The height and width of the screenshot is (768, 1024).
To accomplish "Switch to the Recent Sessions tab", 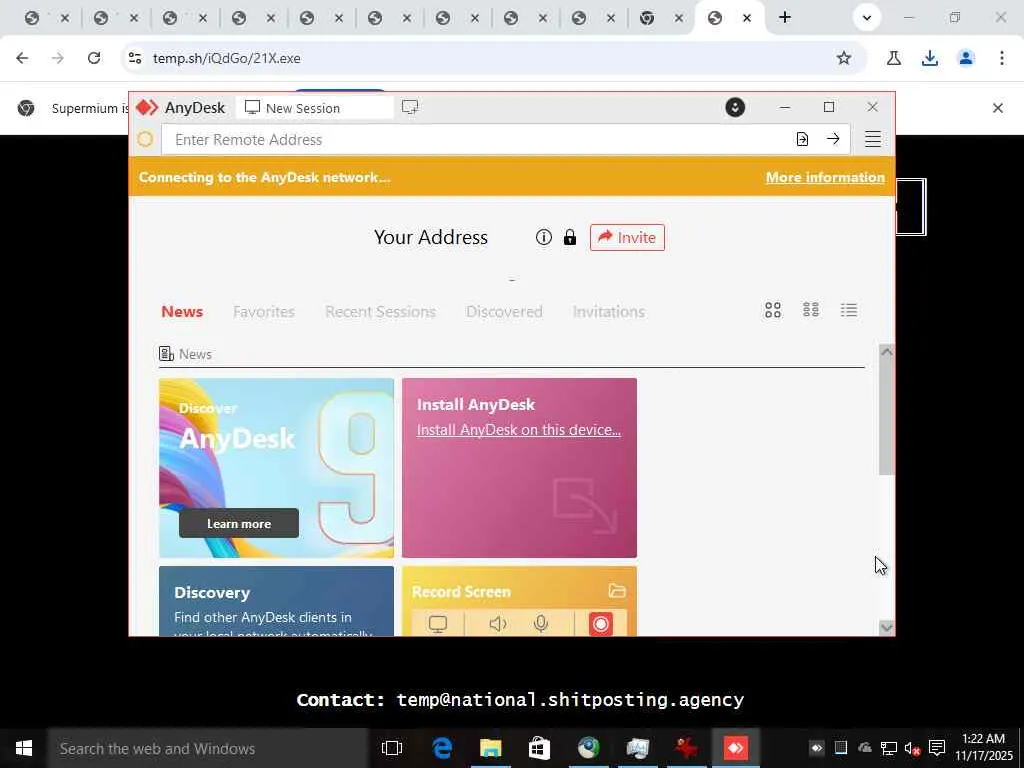I will 380,312.
